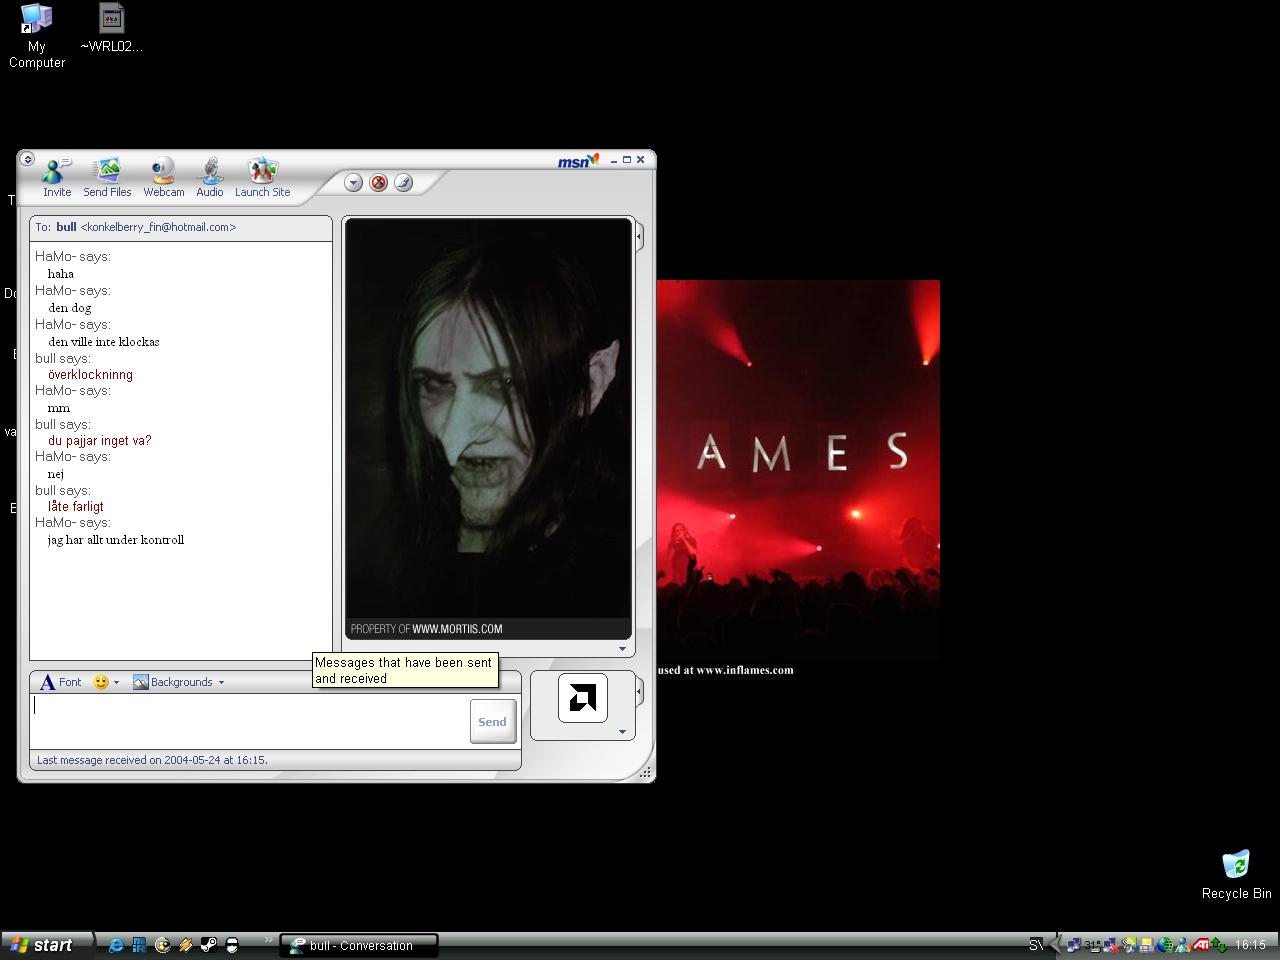The height and width of the screenshot is (960, 1280).
Task: Launch Winamp from quick launch
Action: 185,945
